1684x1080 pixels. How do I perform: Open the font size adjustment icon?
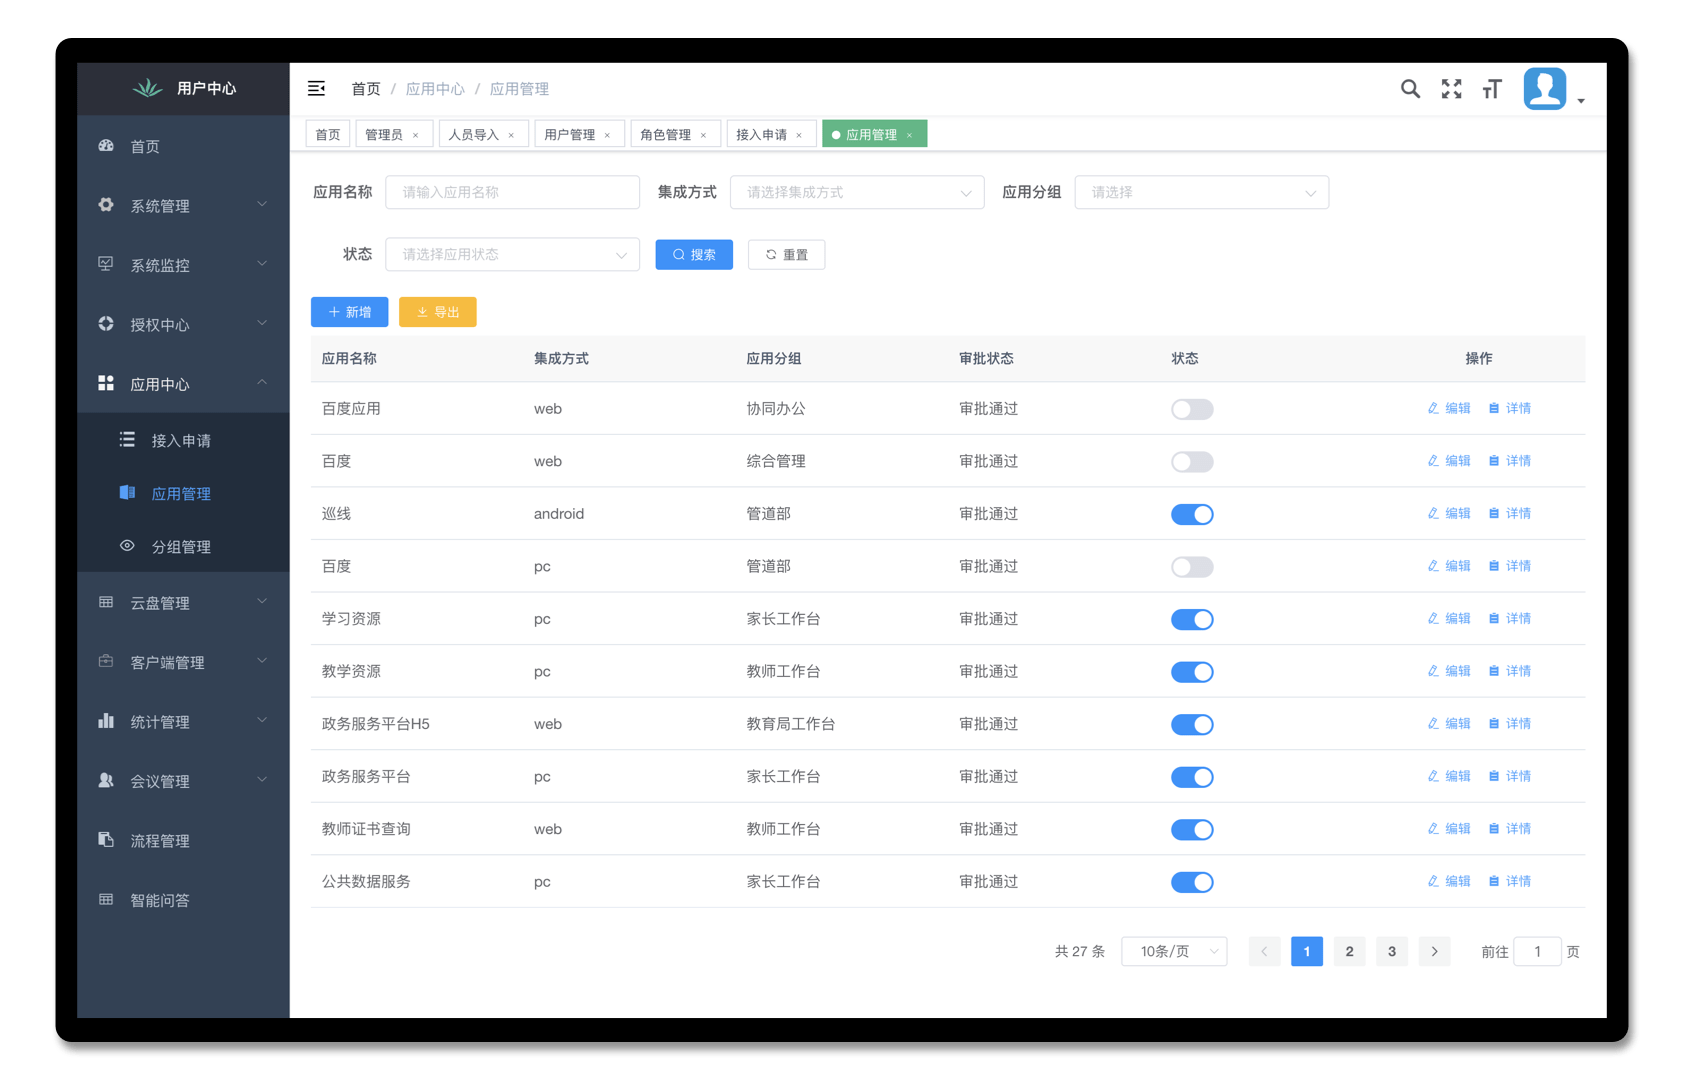1492,89
